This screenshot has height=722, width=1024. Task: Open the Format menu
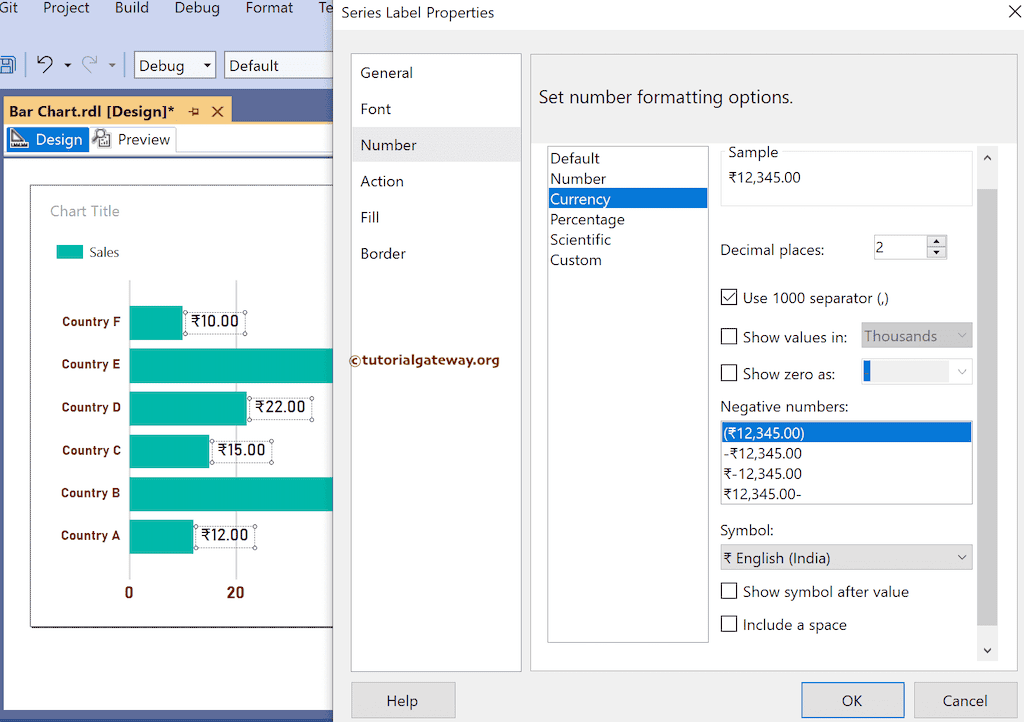click(x=268, y=8)
